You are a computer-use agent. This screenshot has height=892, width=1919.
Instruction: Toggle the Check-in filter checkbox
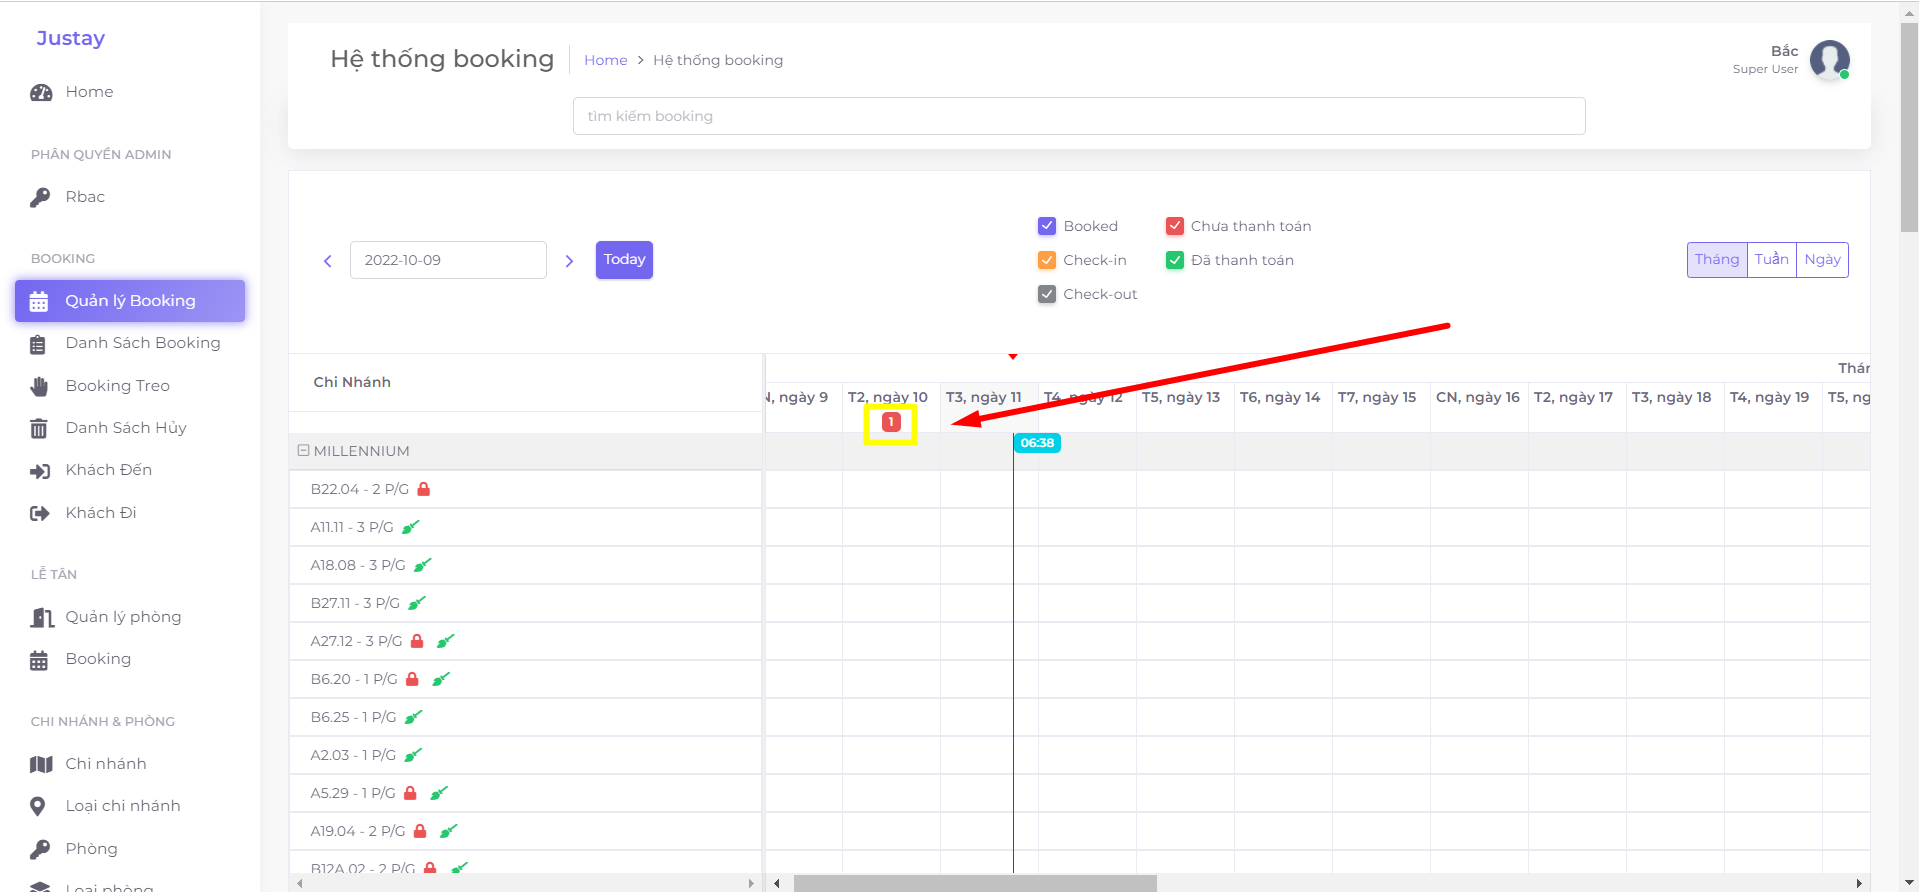[1047, 260]
